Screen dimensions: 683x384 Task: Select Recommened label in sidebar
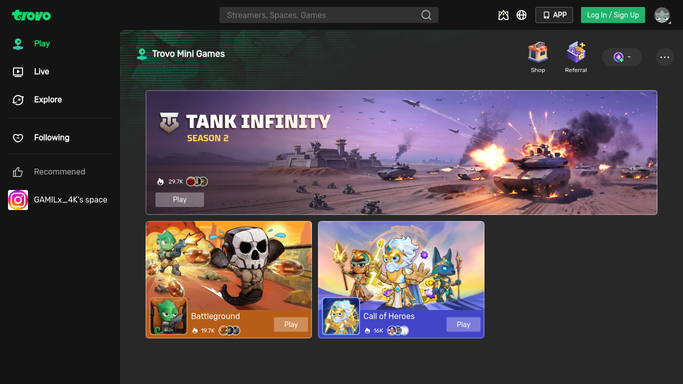pos(60,172)
